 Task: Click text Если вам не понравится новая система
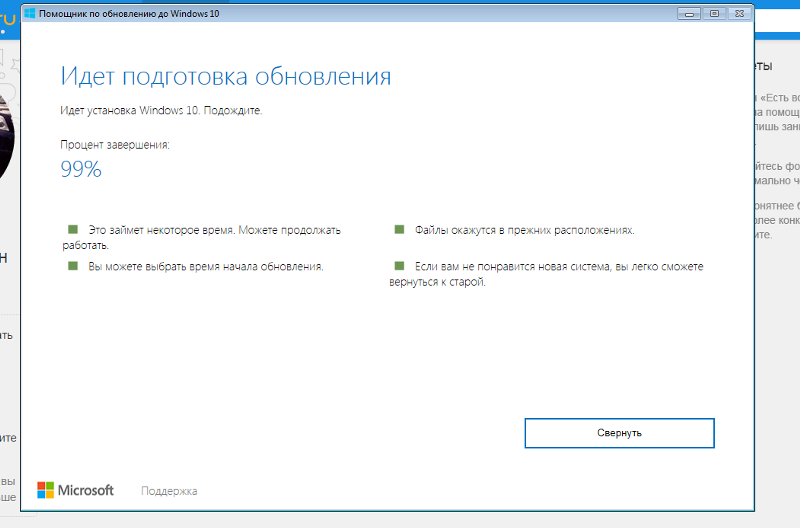(x=512, y=266)
